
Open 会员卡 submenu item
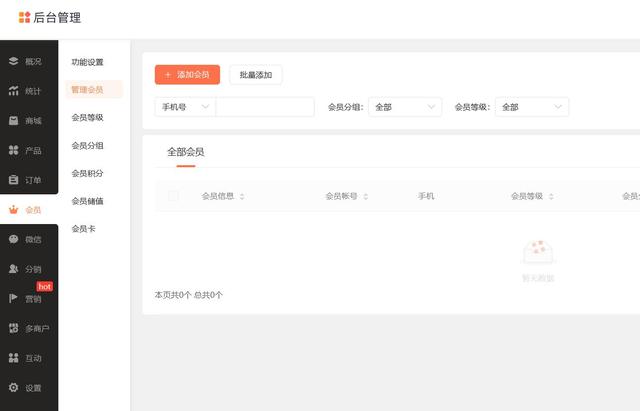tap(83, 229)
